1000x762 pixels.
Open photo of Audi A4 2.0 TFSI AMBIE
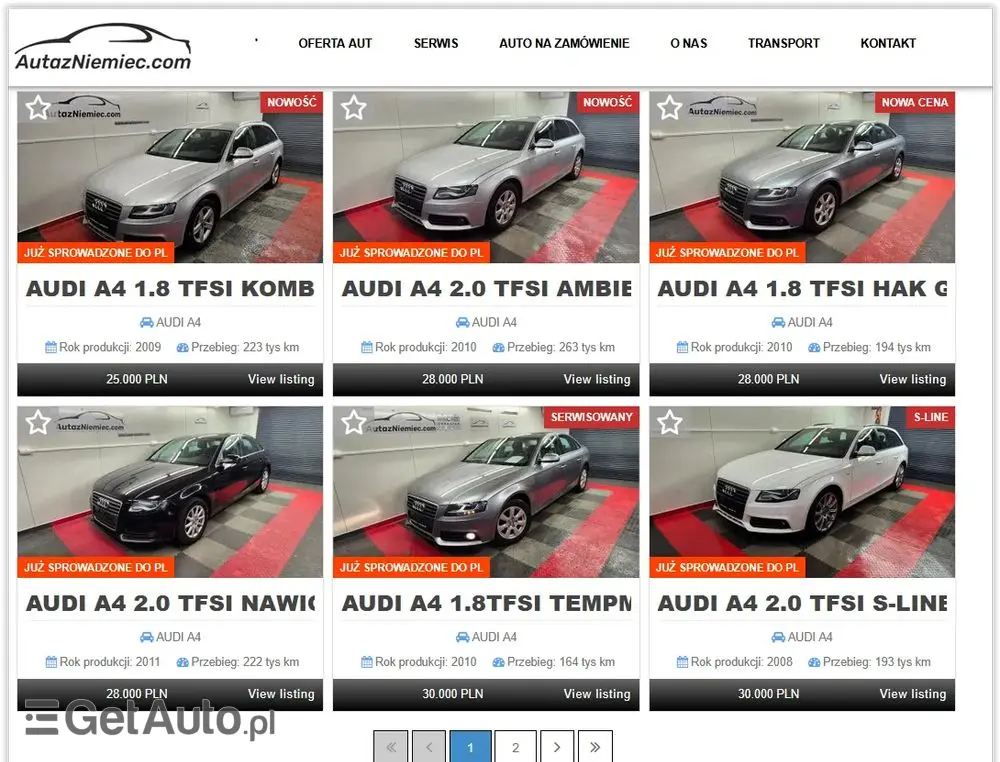click(x=486, y=177)
